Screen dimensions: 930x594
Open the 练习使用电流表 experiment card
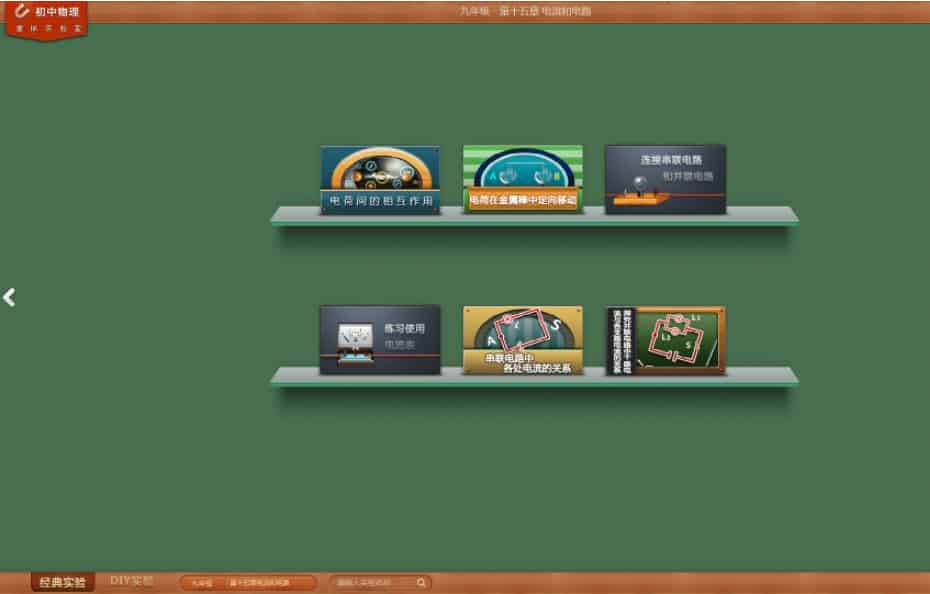point(380,340)
